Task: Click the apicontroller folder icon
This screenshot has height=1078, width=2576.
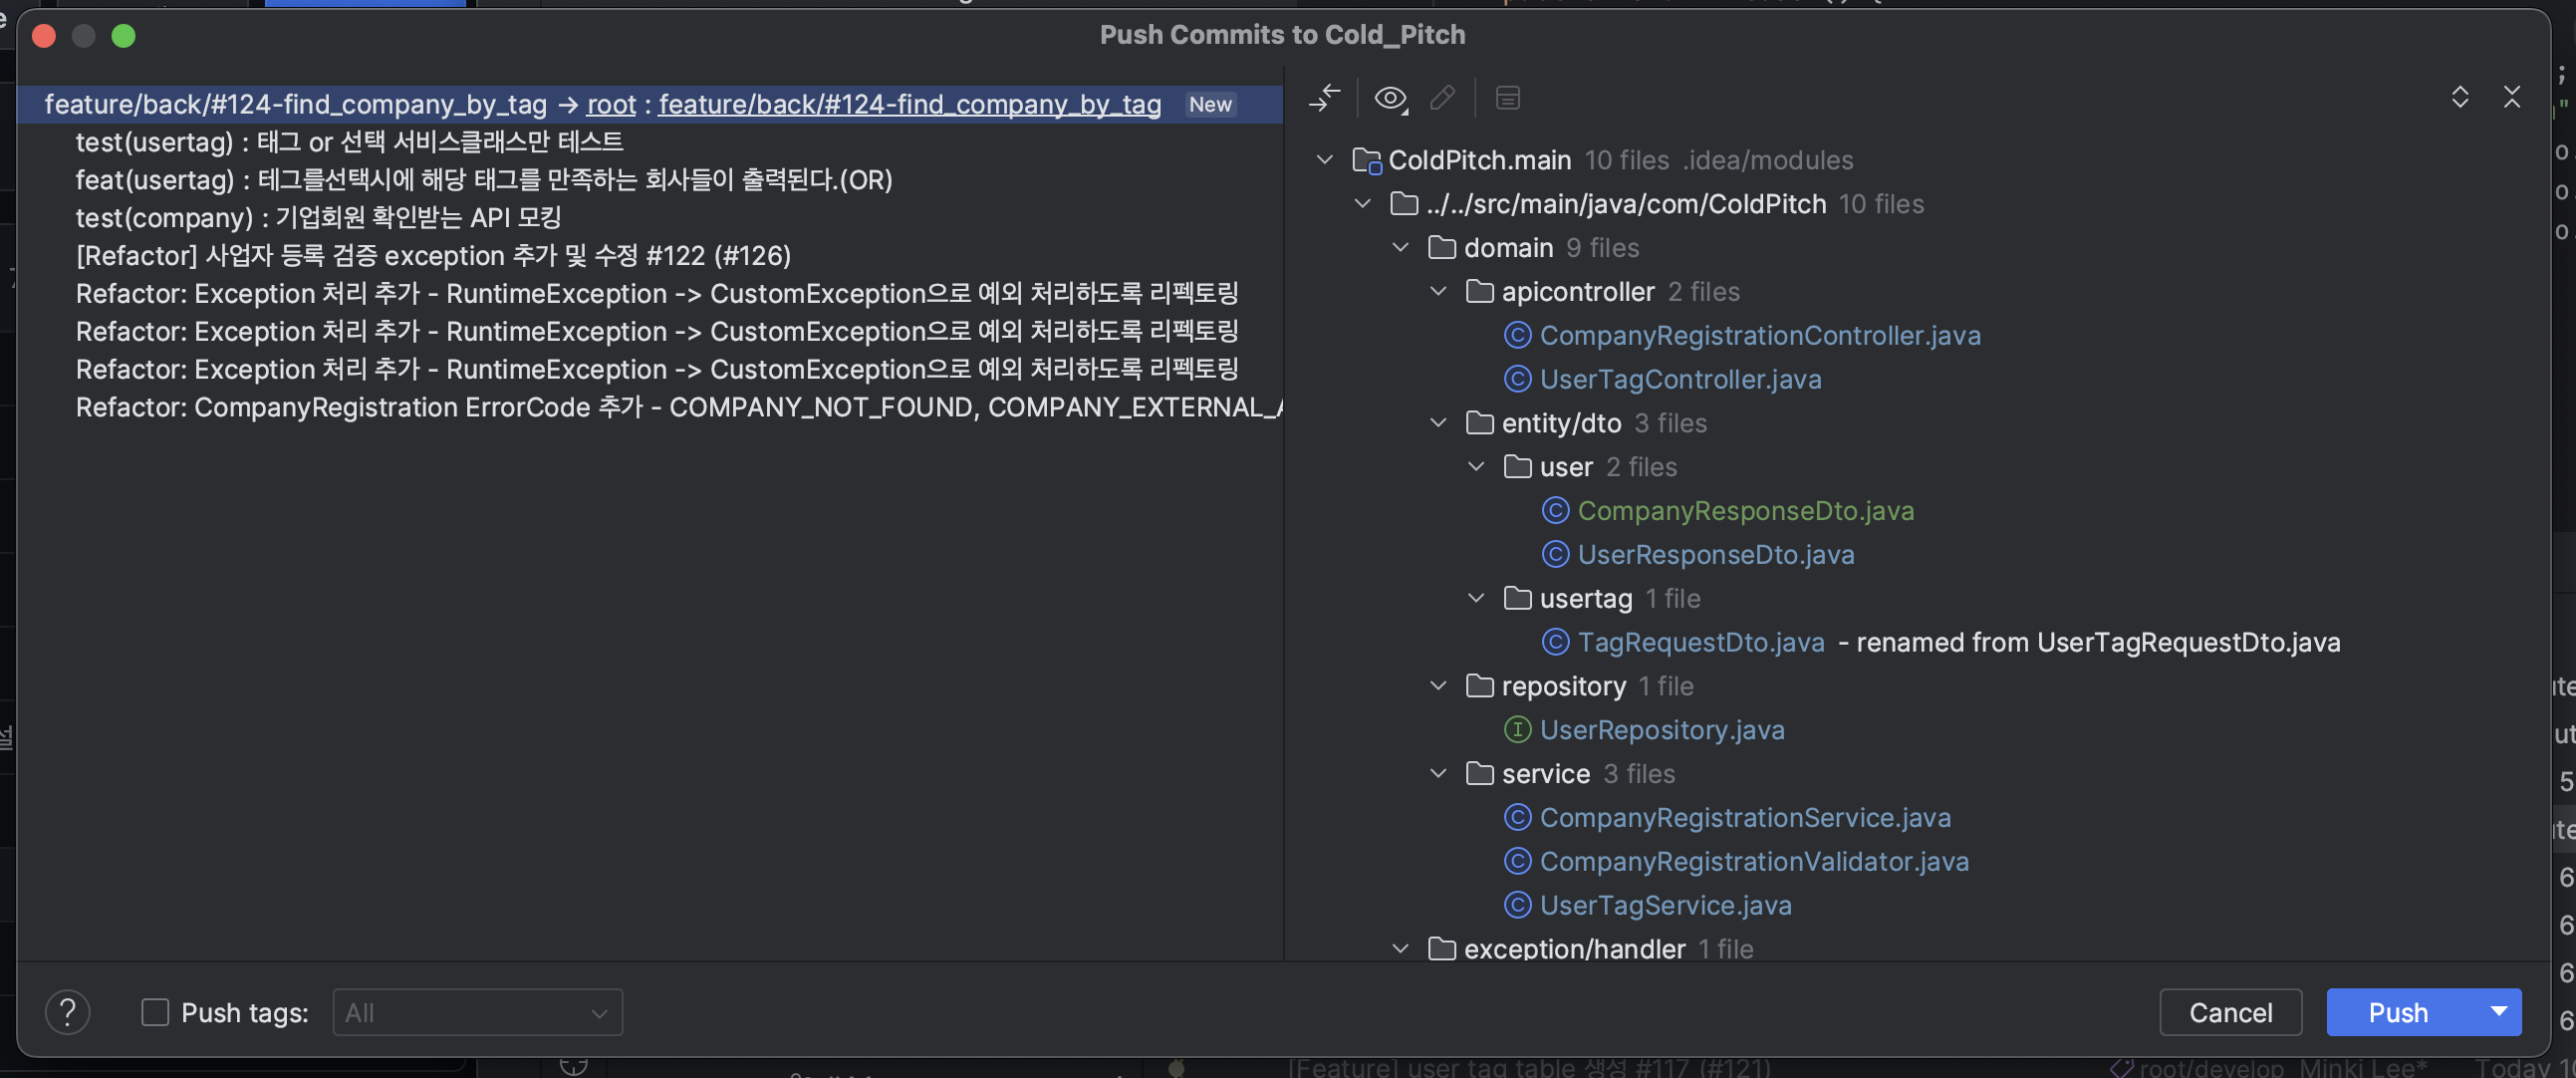Action: coord(1480,291)
